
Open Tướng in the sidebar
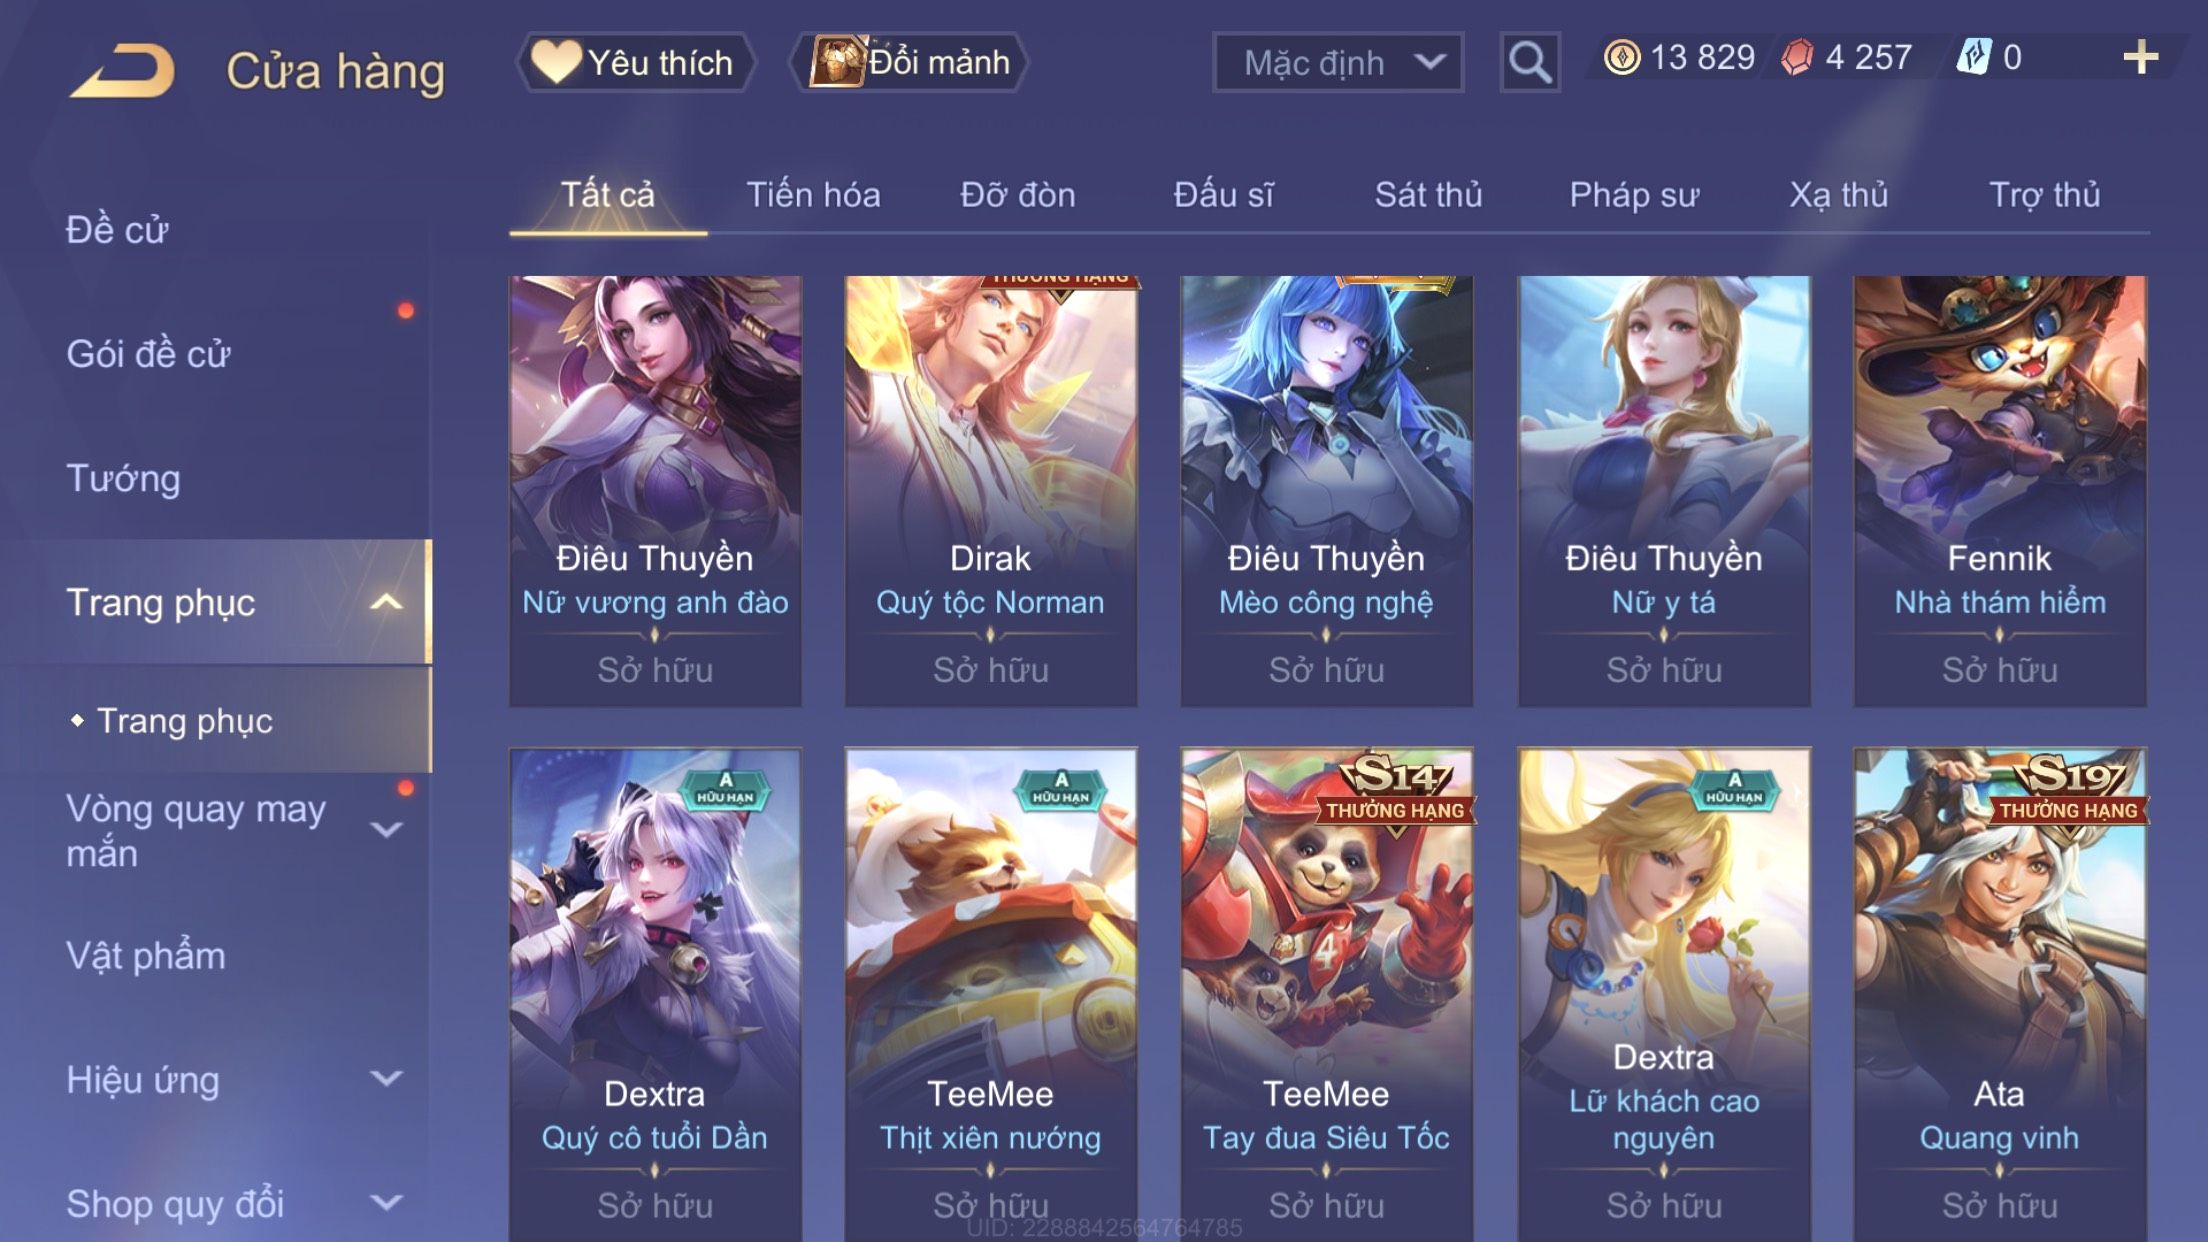123,478
